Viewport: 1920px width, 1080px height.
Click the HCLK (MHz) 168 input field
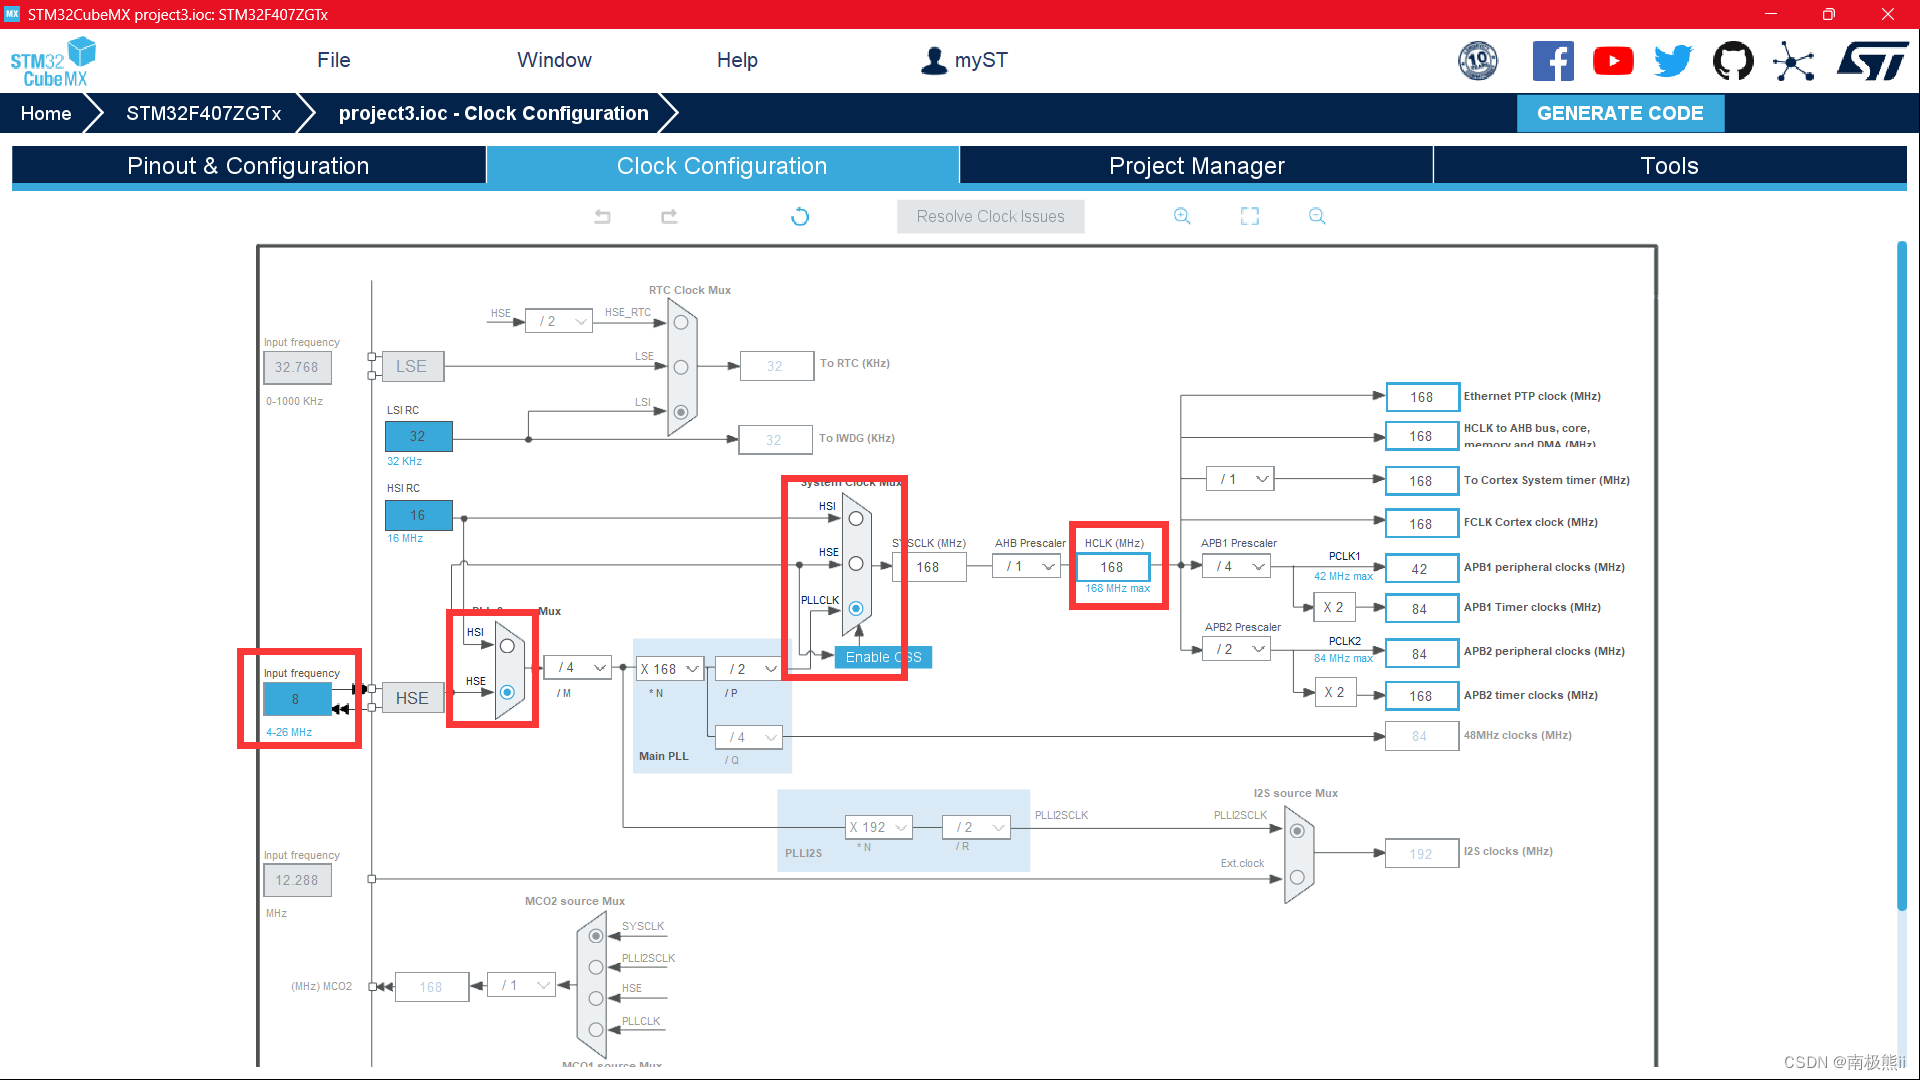point(1112,567)
